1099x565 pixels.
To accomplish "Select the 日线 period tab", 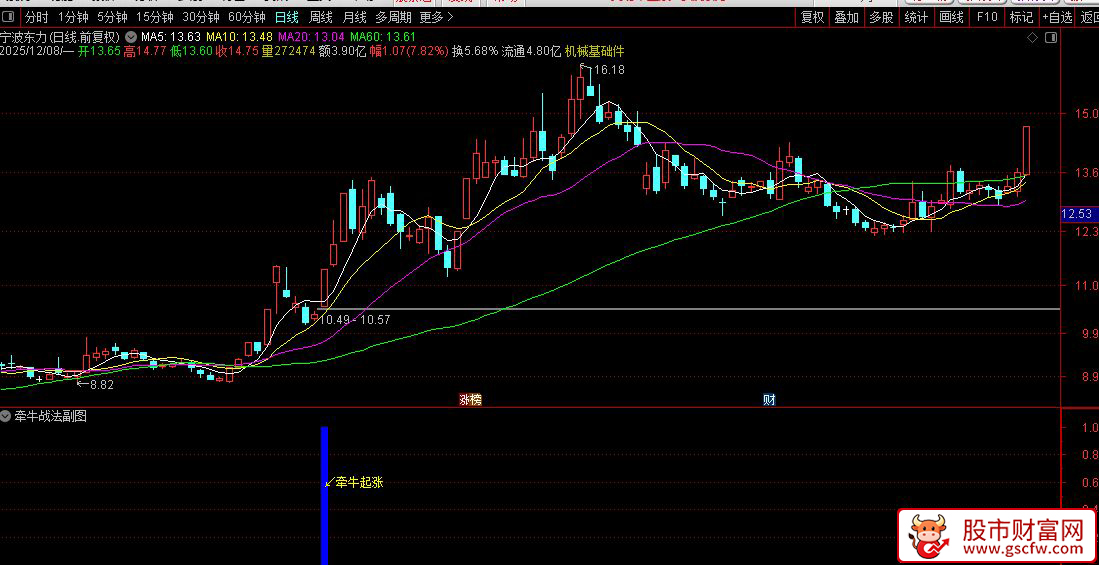I will point(286,17).
